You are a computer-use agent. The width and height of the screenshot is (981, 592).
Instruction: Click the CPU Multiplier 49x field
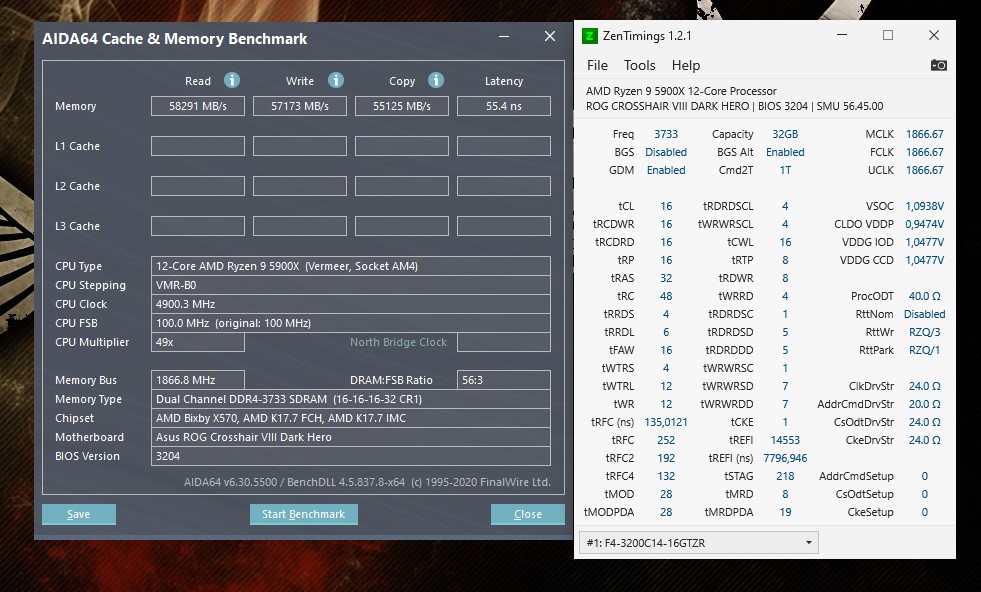click(198, 342)
